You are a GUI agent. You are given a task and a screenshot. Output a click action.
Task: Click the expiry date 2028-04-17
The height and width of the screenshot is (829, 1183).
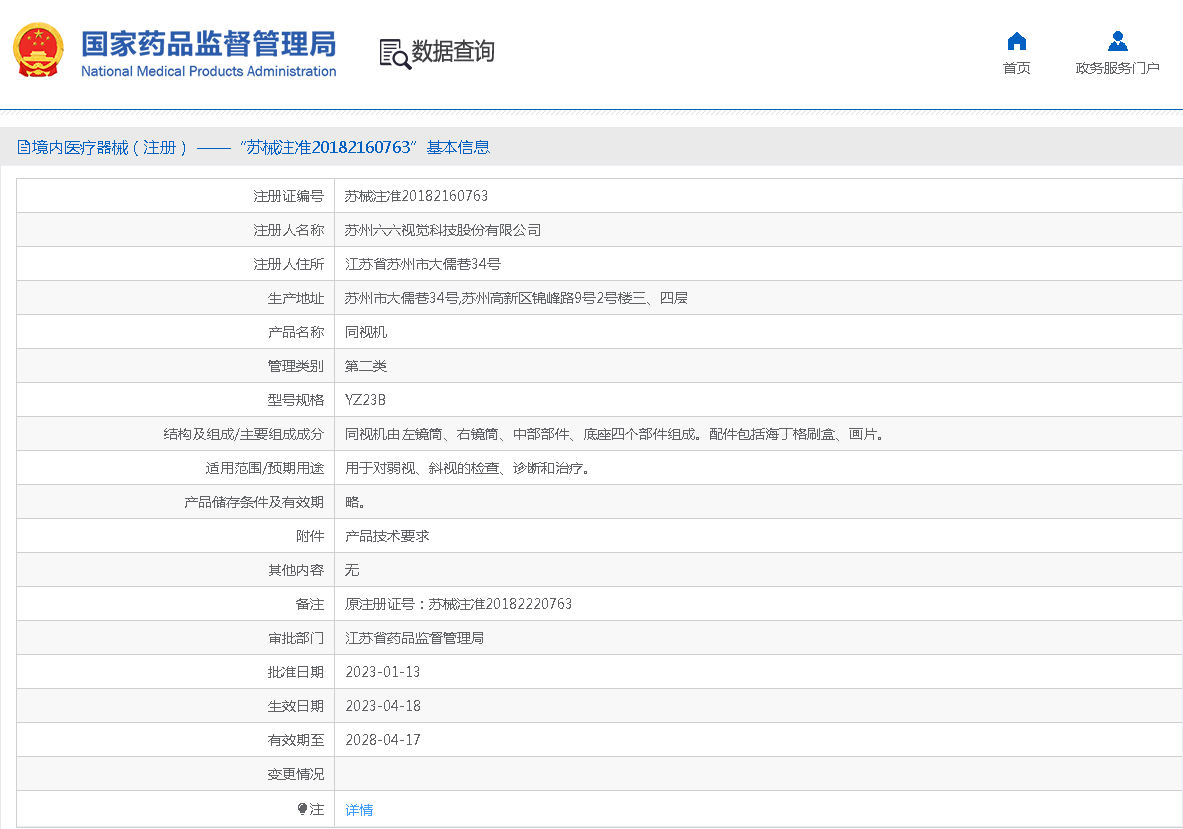(382, 740)
